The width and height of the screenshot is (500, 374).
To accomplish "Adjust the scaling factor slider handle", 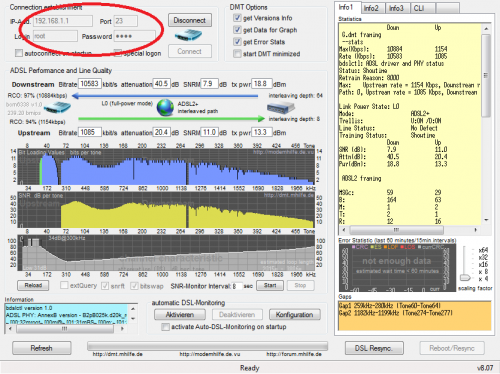I will coord(465,277).
